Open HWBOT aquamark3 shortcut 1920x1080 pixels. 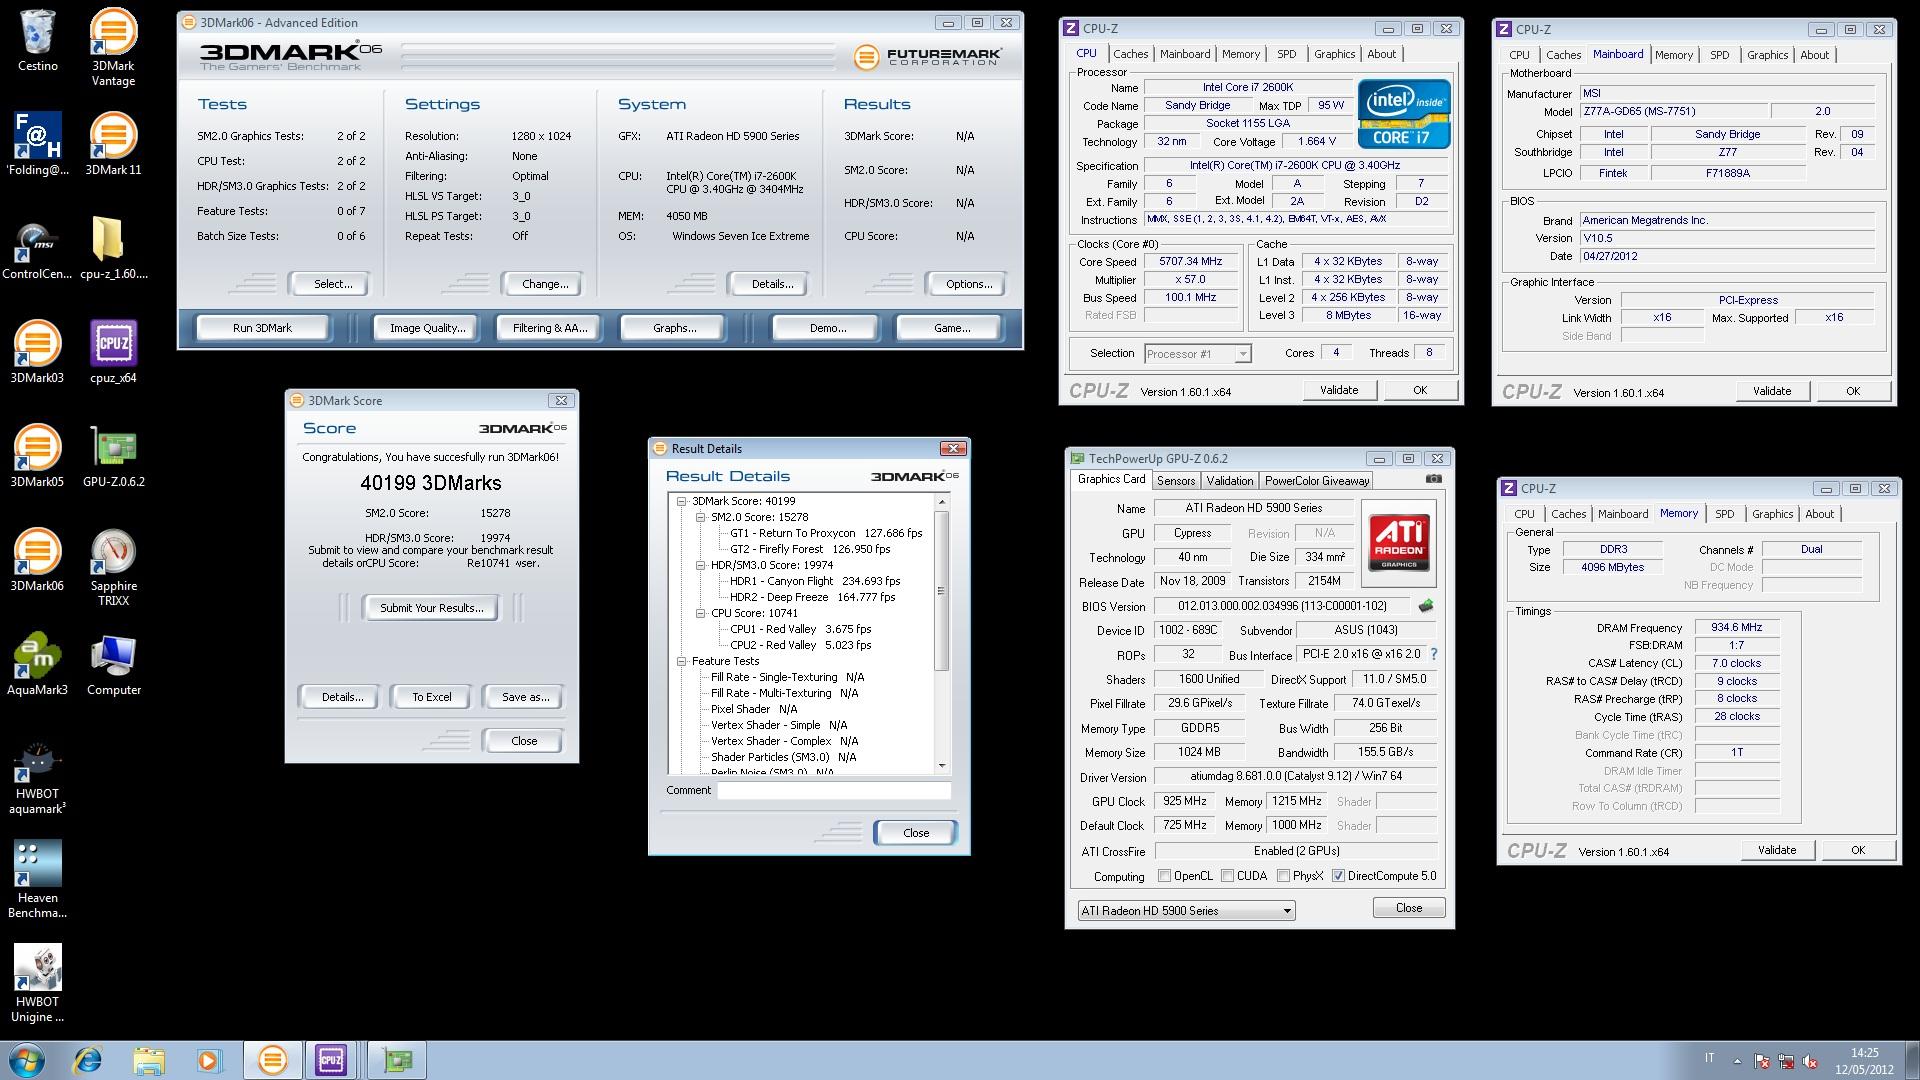(x=38, y=777)
